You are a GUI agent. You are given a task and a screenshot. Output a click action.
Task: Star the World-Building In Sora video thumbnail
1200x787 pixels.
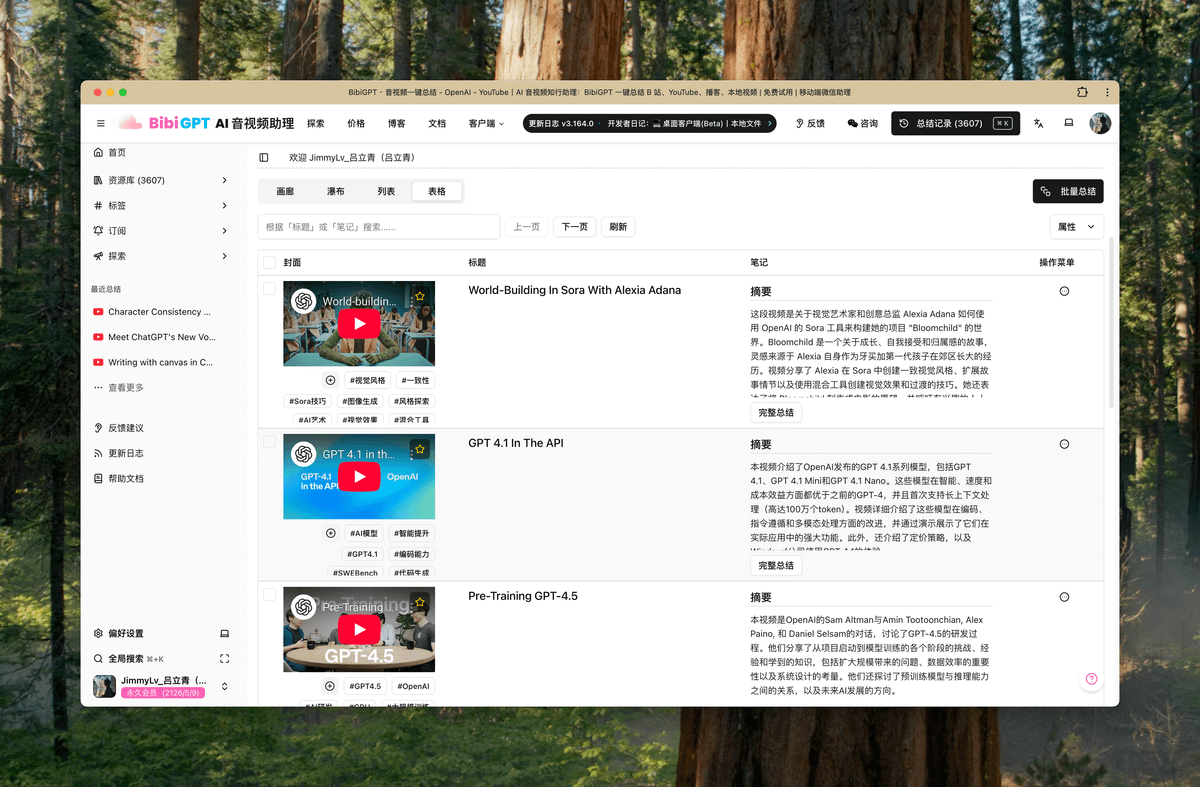coord(420,297)
